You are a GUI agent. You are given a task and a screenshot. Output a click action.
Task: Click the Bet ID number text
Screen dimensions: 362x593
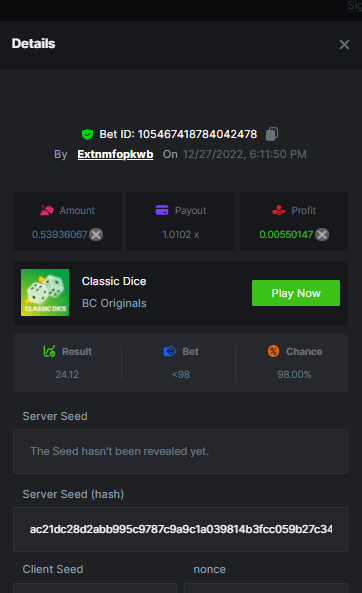pyautogui.click(x=197, y=134)
